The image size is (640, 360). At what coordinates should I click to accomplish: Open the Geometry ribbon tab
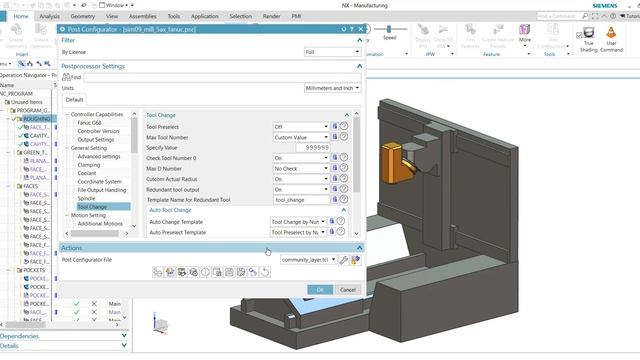[x=82, y=16]
